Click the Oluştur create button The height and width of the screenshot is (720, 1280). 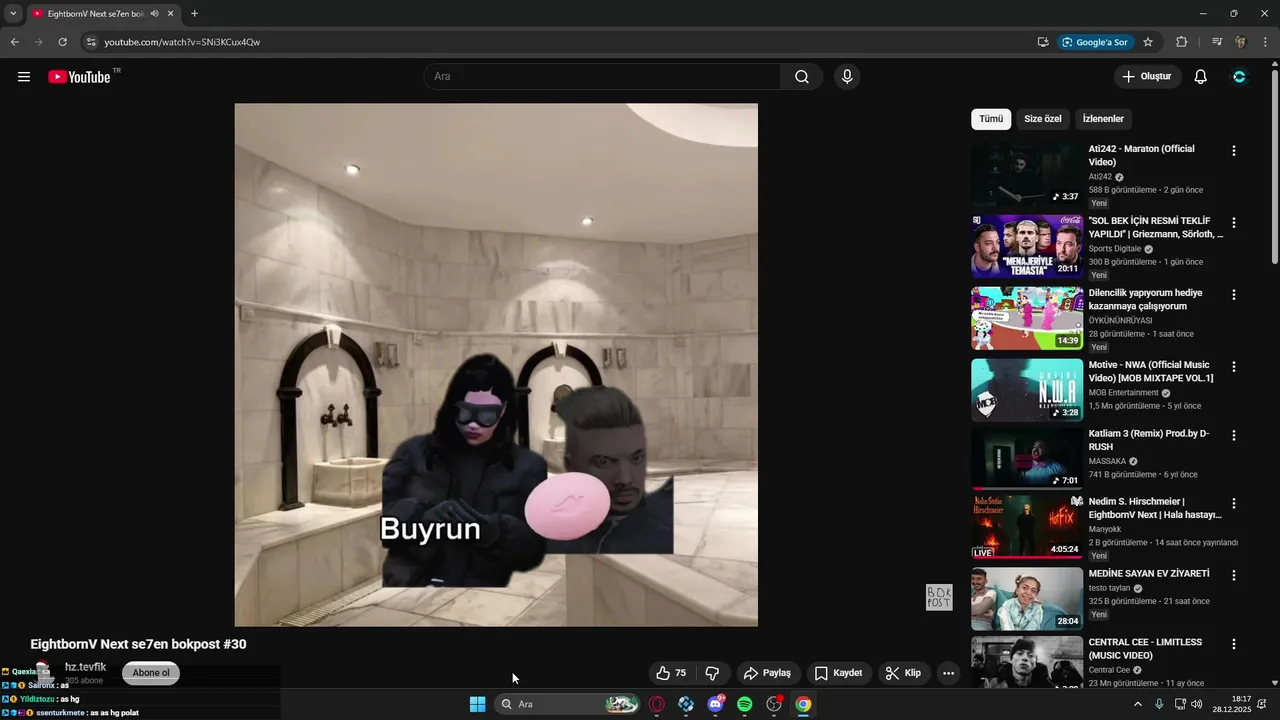click(x=1147, y=77)
